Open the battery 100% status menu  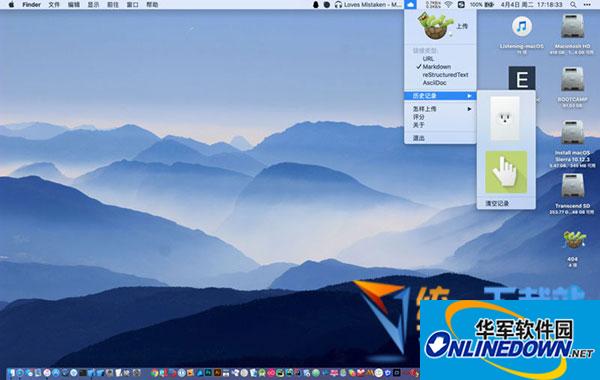[x=482, y=5]
